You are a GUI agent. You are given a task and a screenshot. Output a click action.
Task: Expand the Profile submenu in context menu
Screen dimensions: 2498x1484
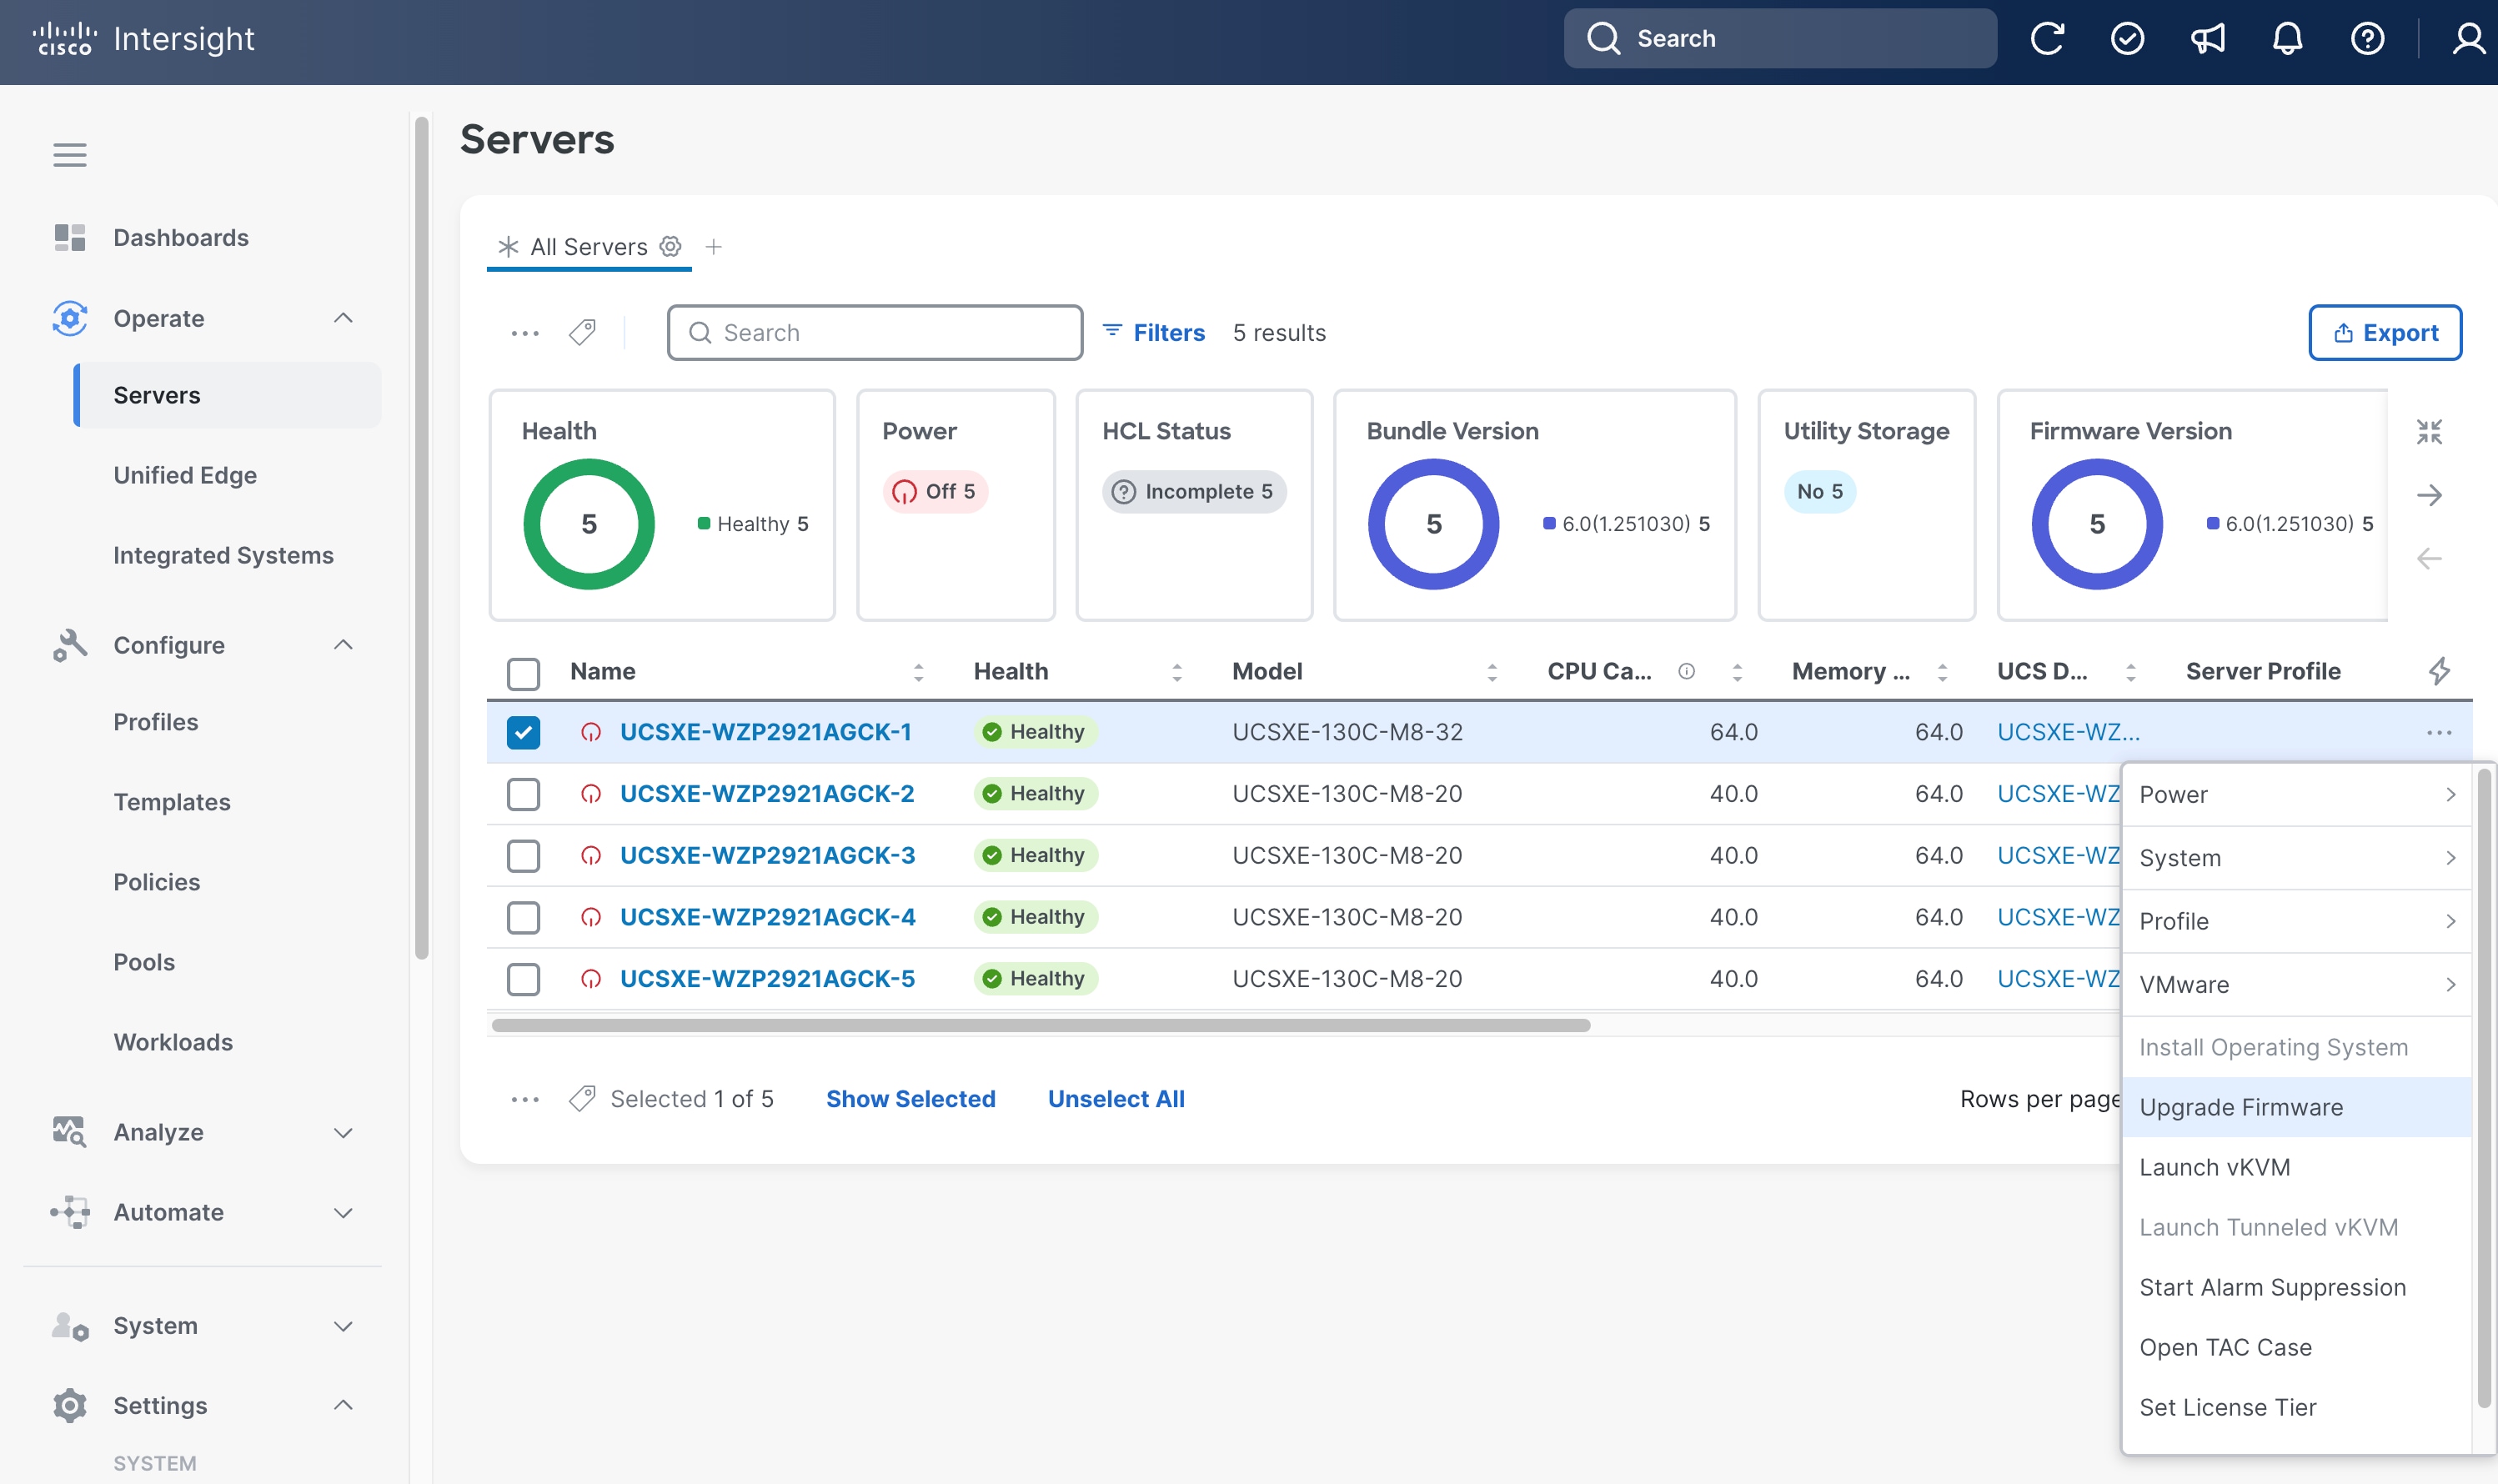click(x=2297, y=921)
